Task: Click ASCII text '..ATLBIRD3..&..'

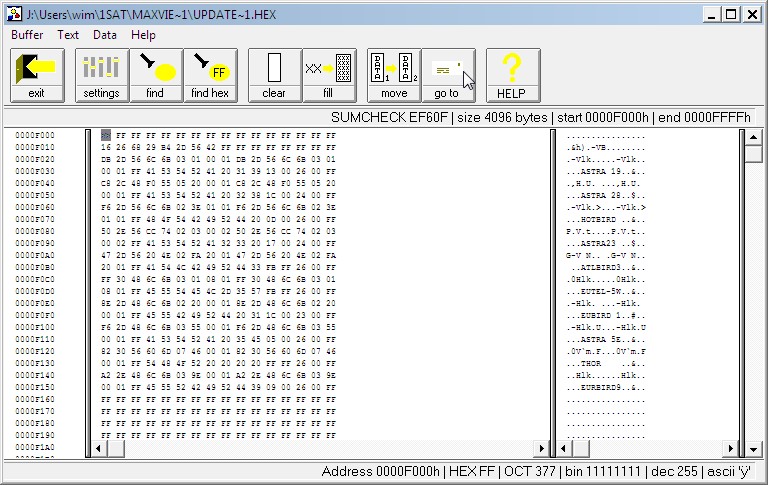Action: 608,267
